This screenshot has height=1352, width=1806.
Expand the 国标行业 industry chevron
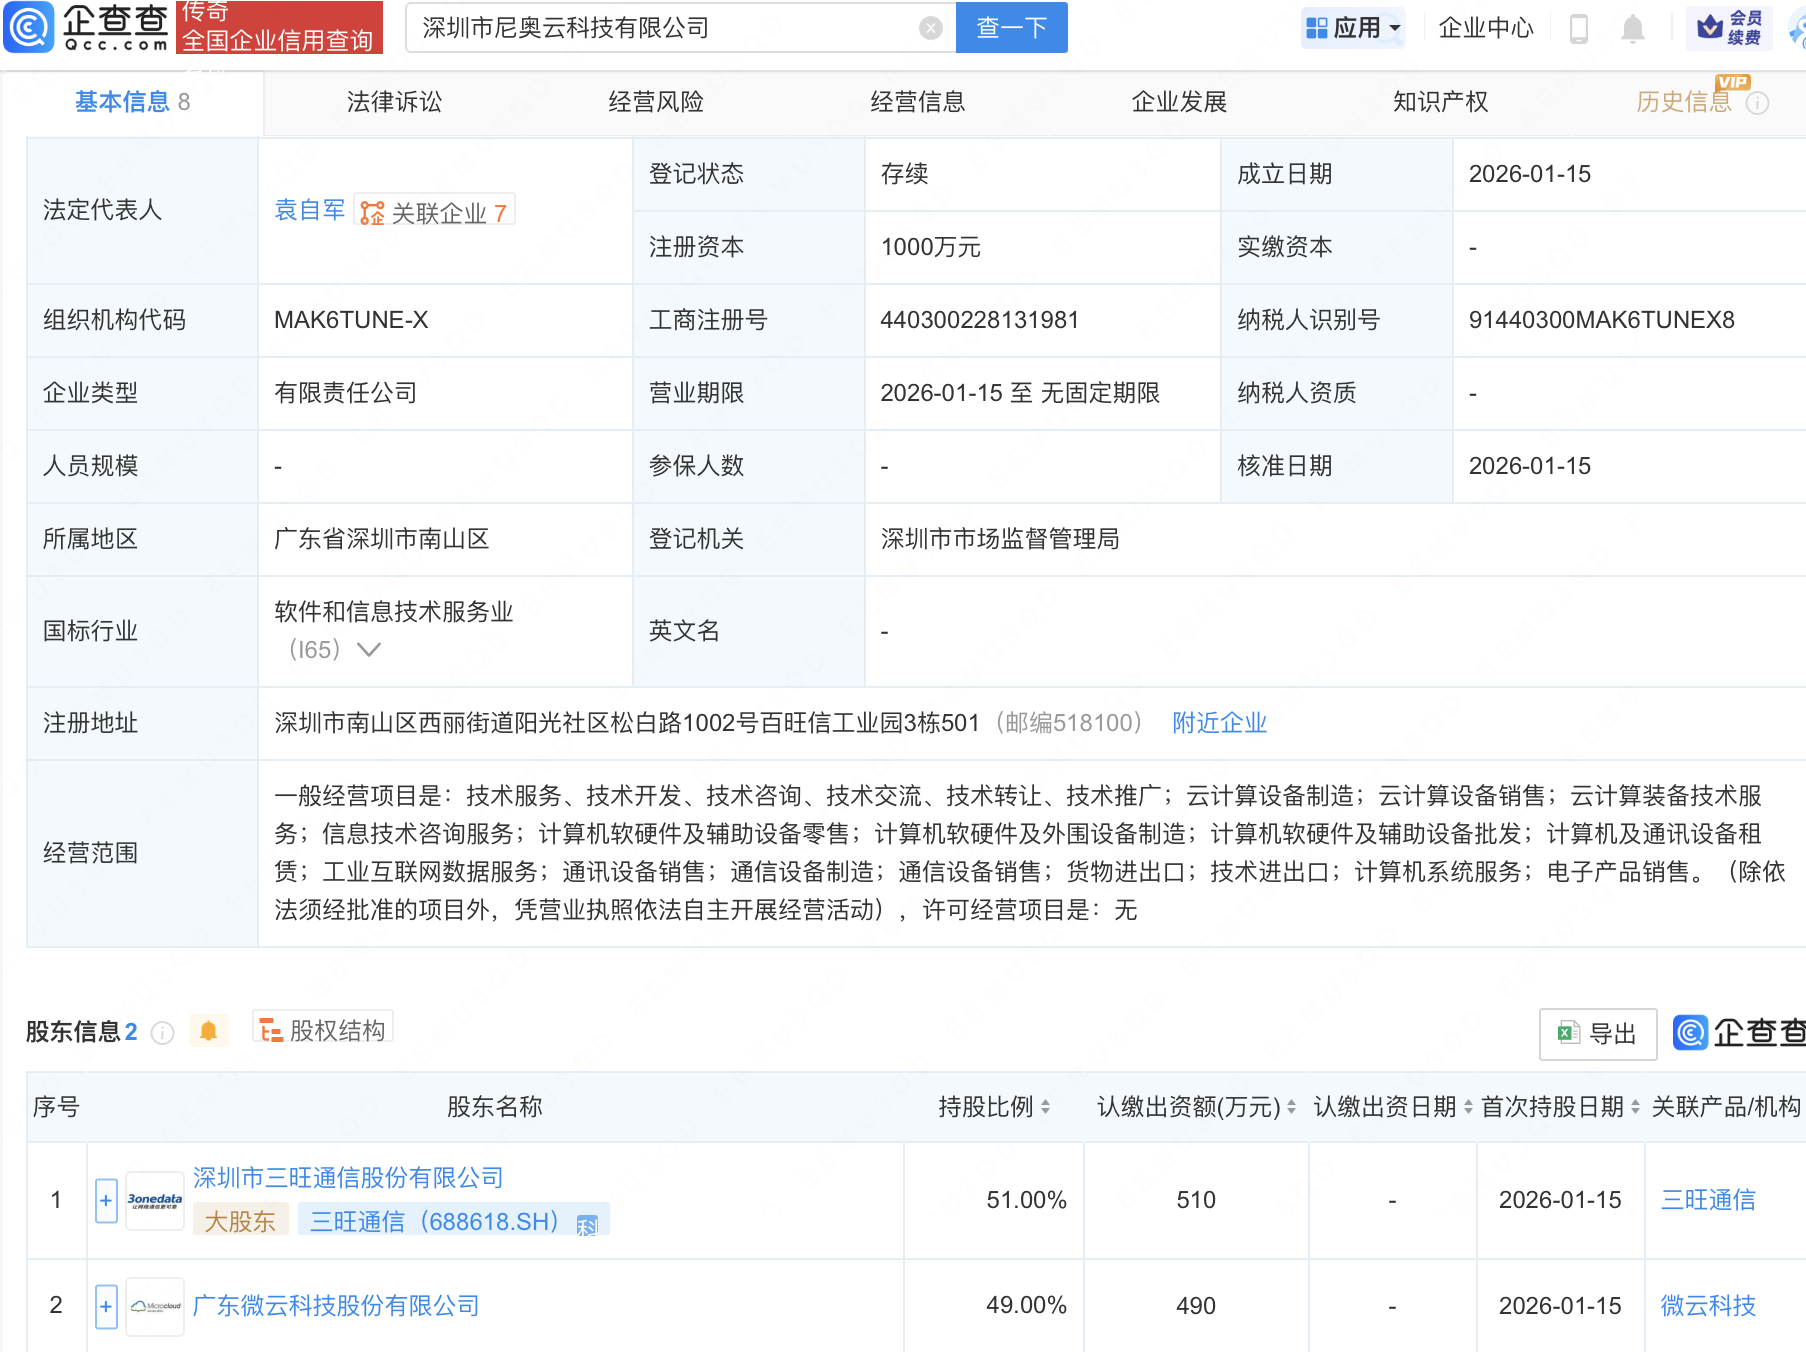pos(369,650)
